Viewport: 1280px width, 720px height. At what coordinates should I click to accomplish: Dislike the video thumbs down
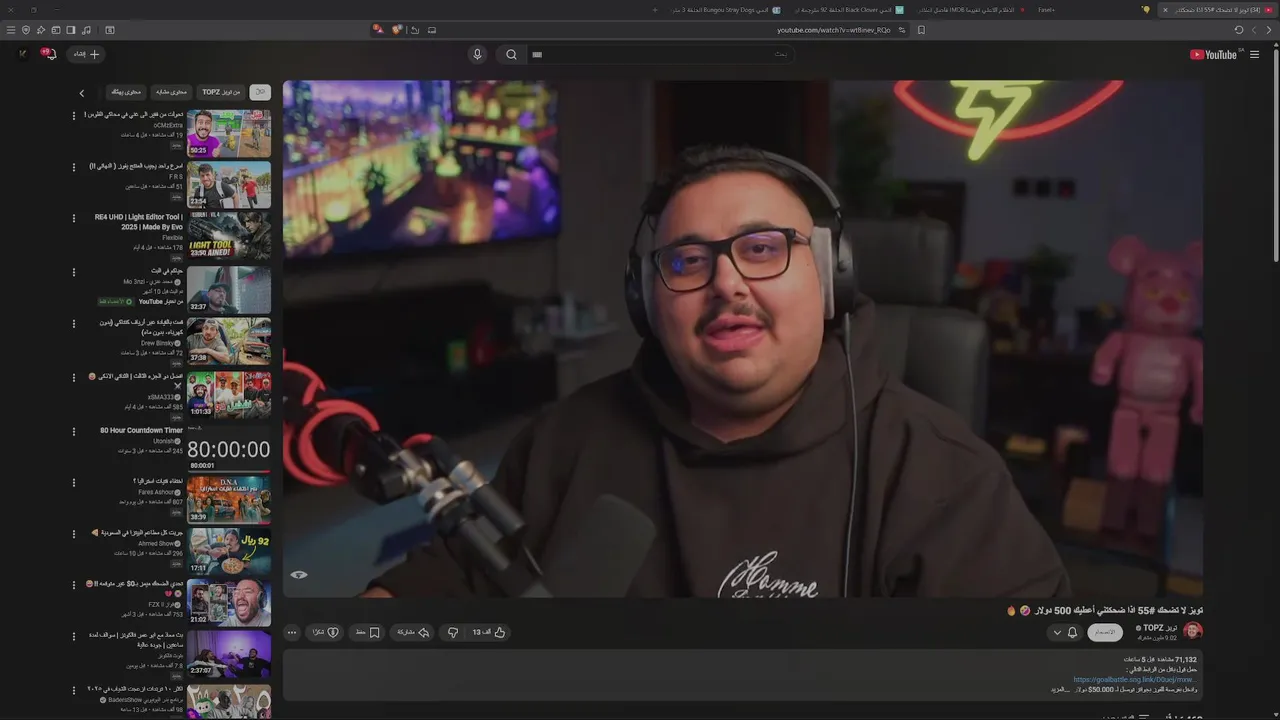tap(453, 632)
